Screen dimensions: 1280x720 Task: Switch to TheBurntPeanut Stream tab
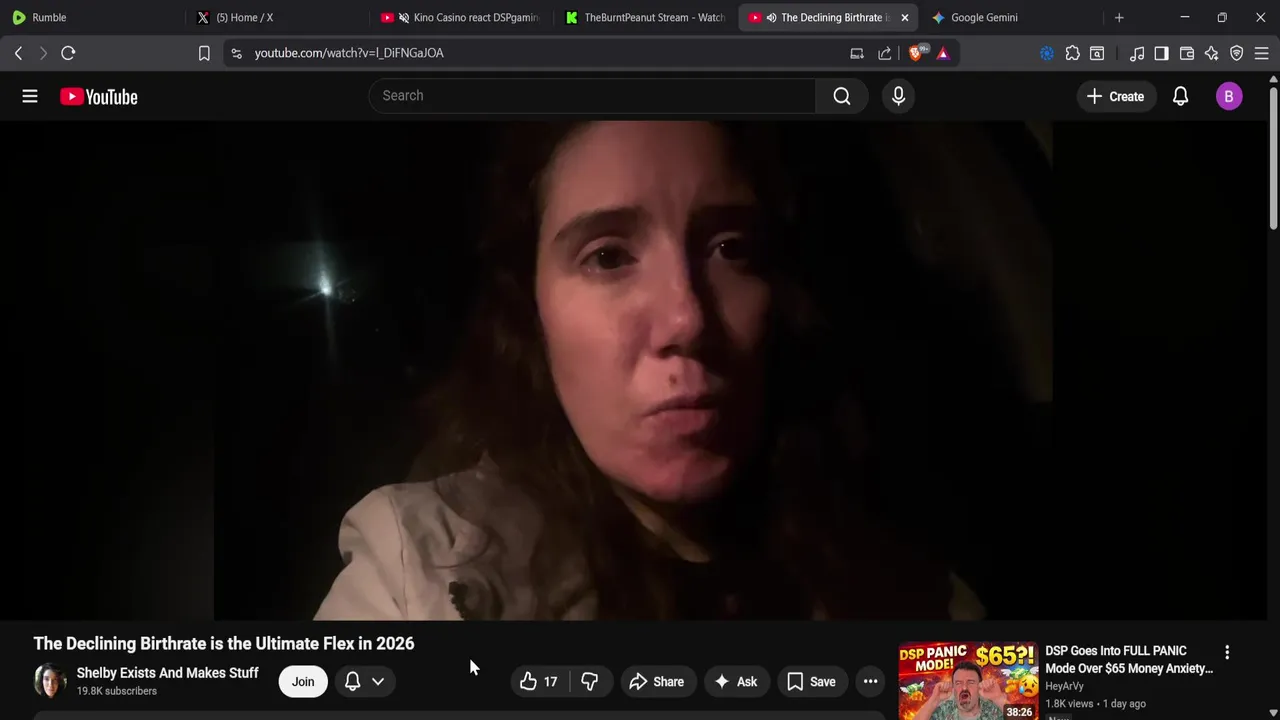pyautogui.click(x=646, y=17)
